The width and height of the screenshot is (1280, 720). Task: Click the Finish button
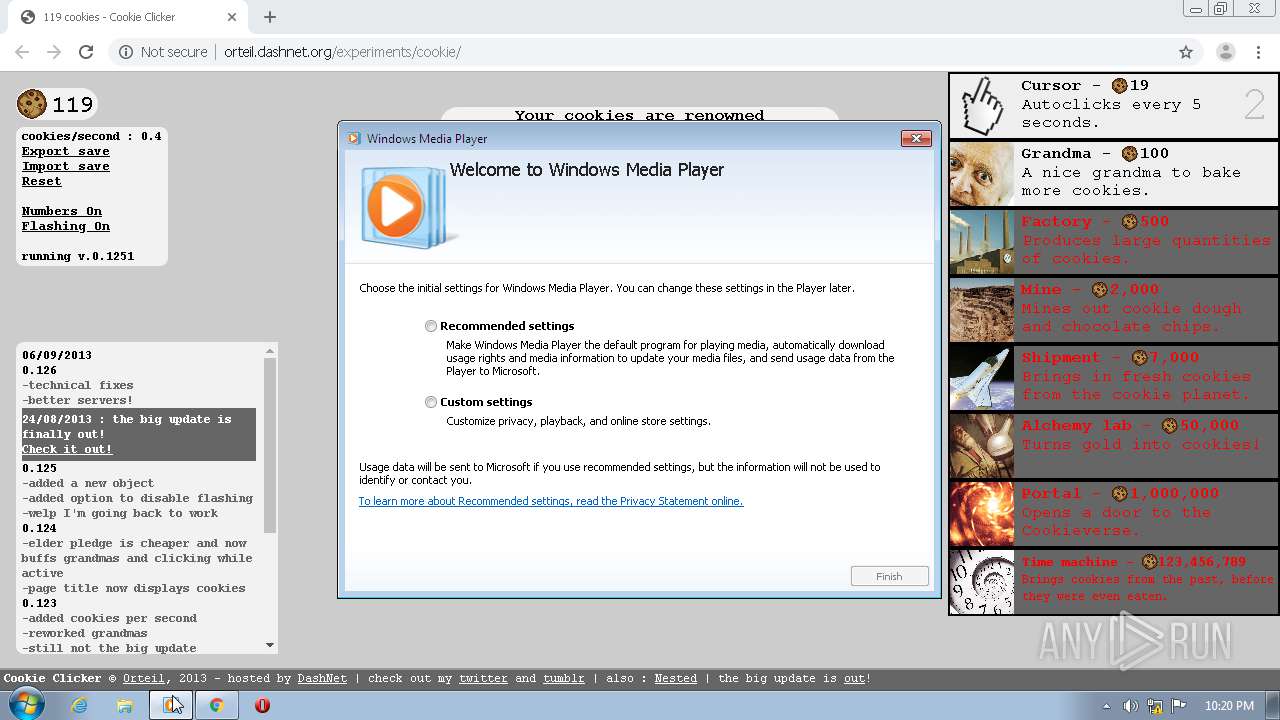click(889, 576)
